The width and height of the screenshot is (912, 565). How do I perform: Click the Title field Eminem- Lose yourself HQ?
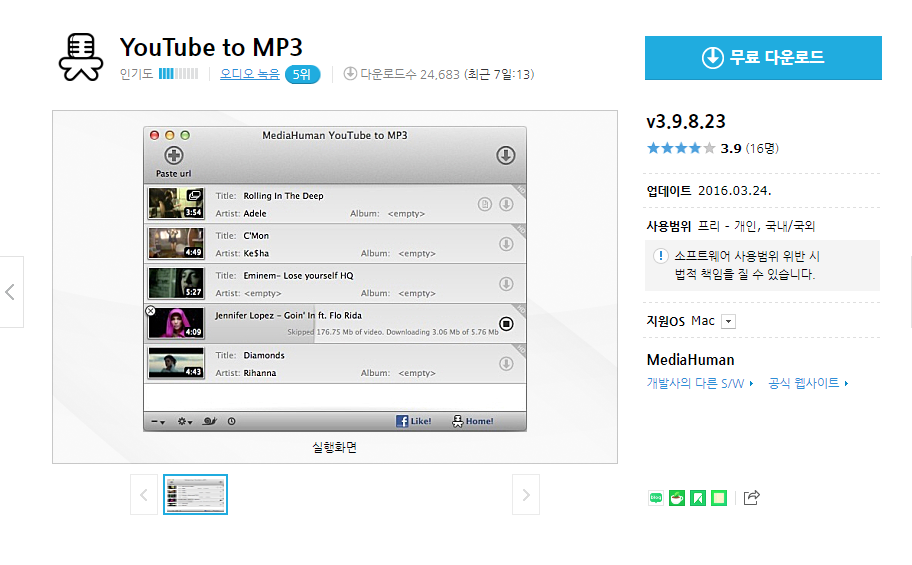click(x=298, y=275)
